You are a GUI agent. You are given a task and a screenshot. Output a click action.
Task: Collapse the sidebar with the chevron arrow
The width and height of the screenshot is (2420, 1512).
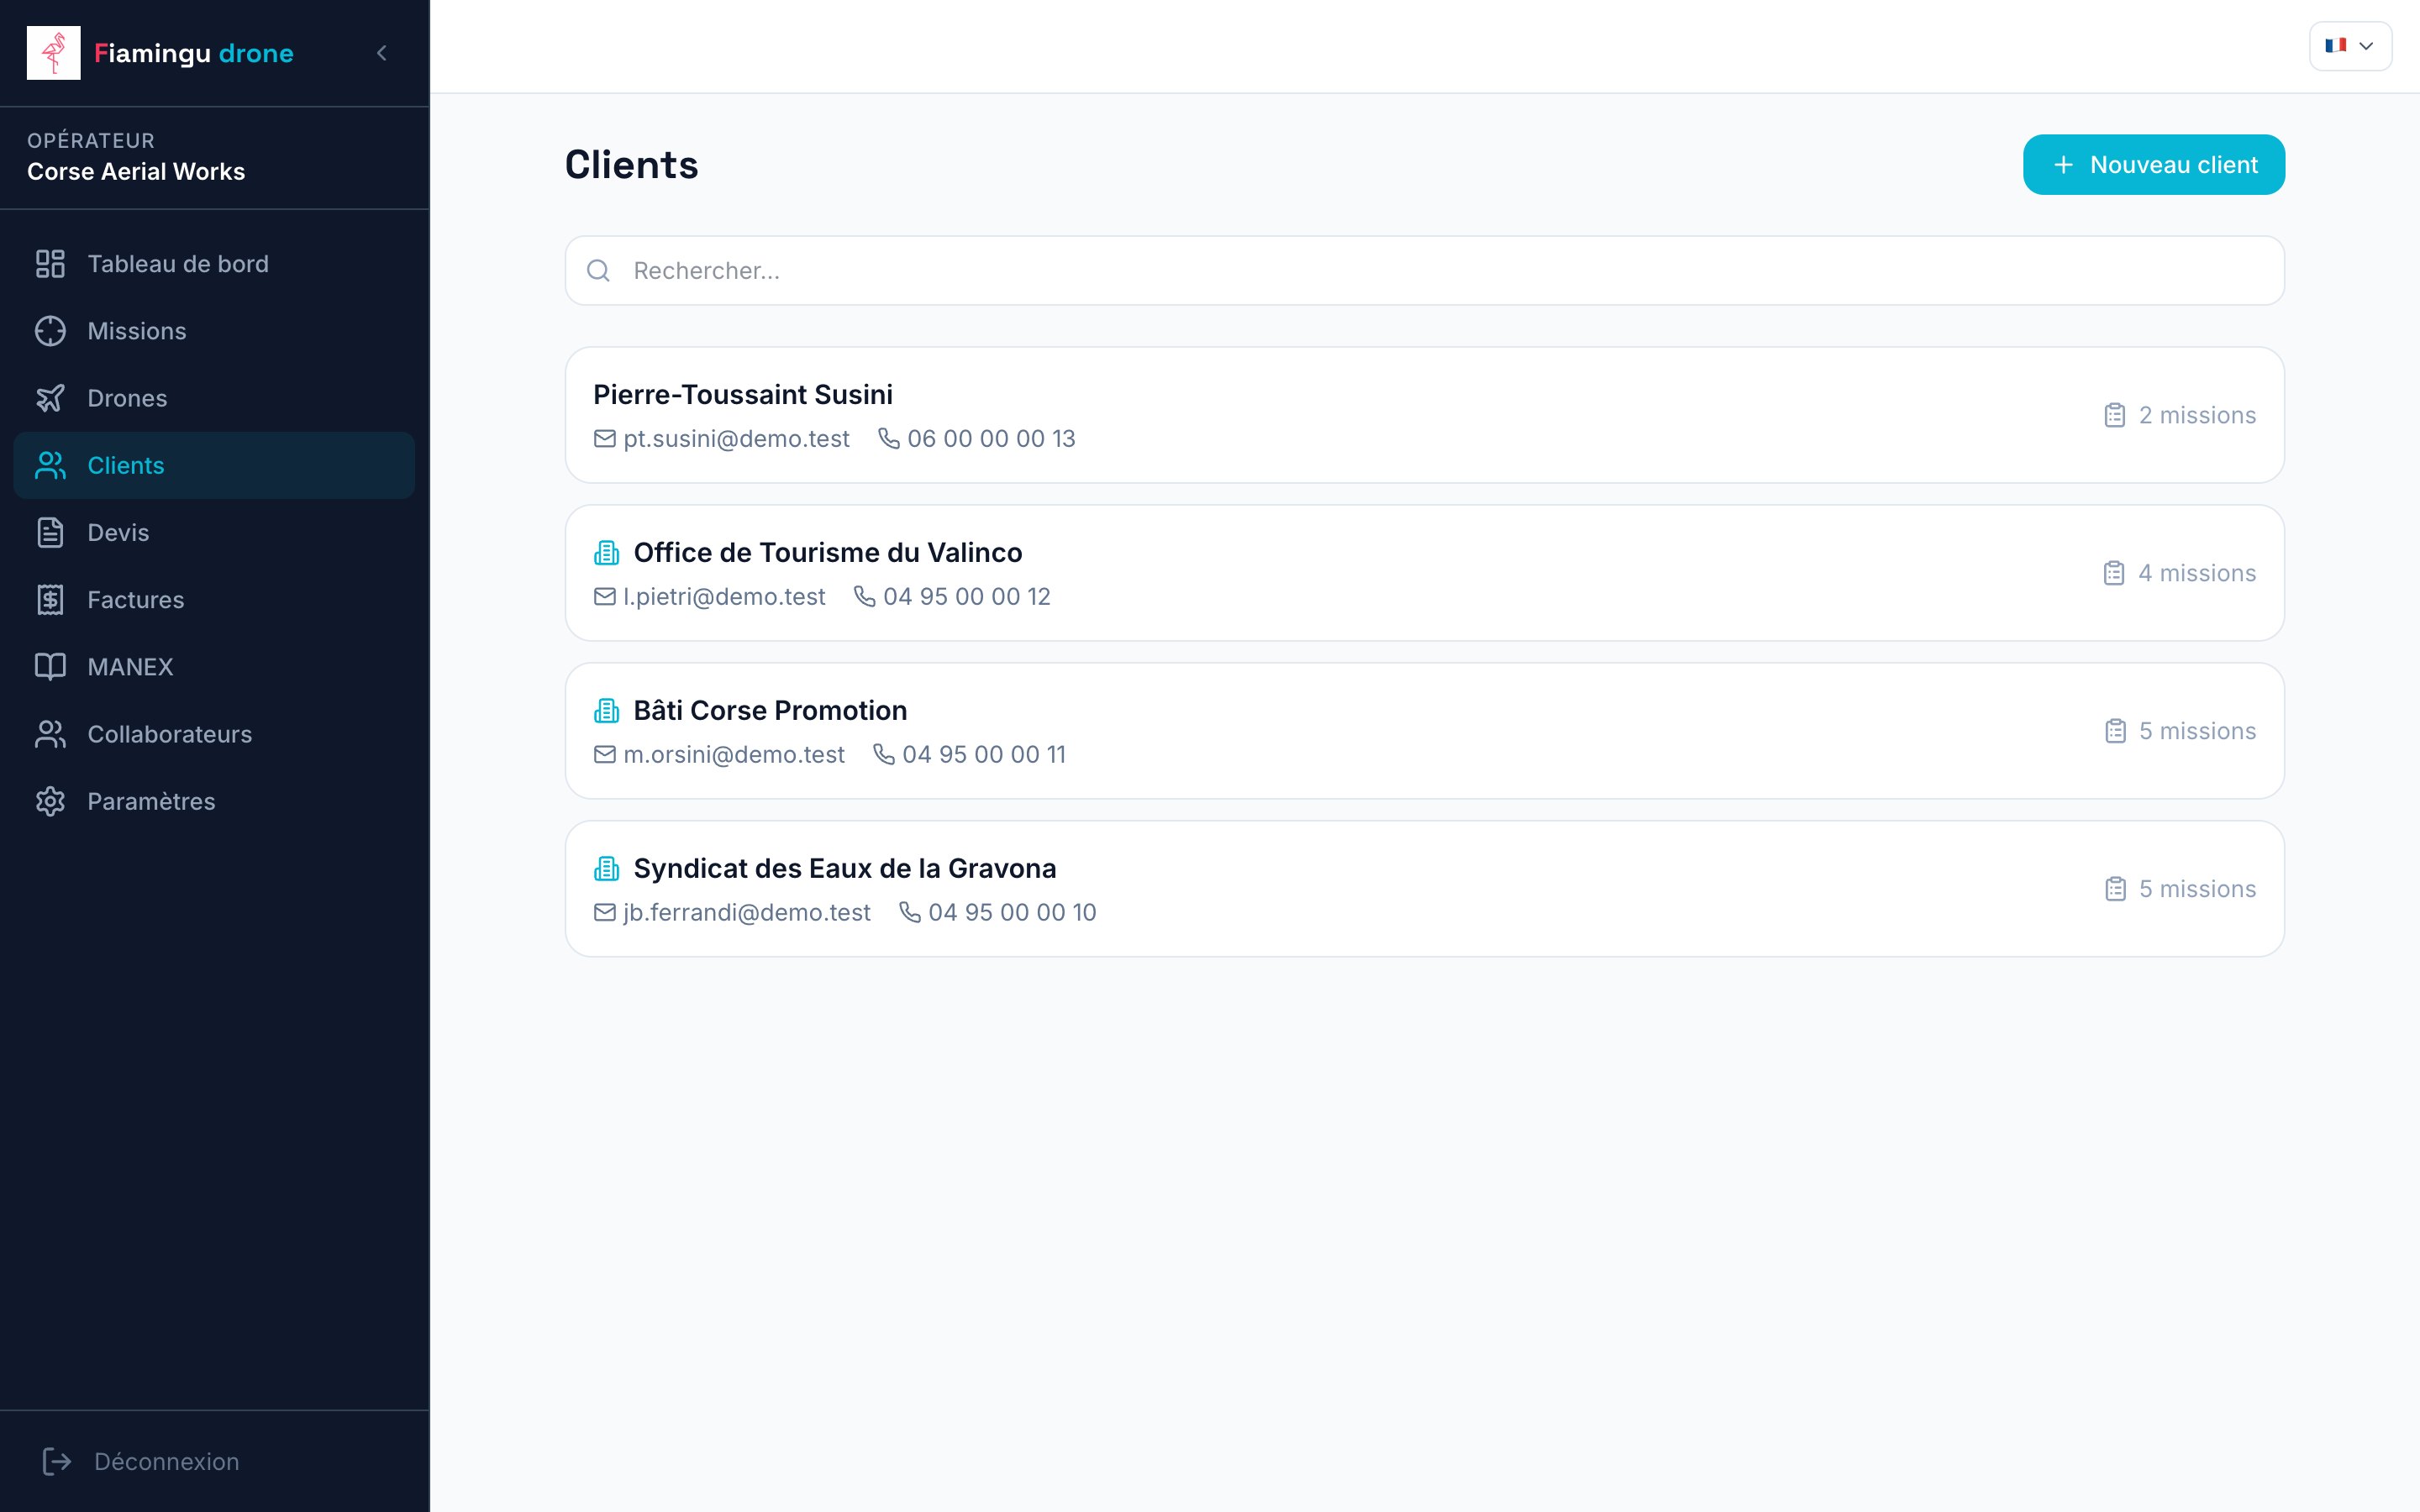[381, 53]
